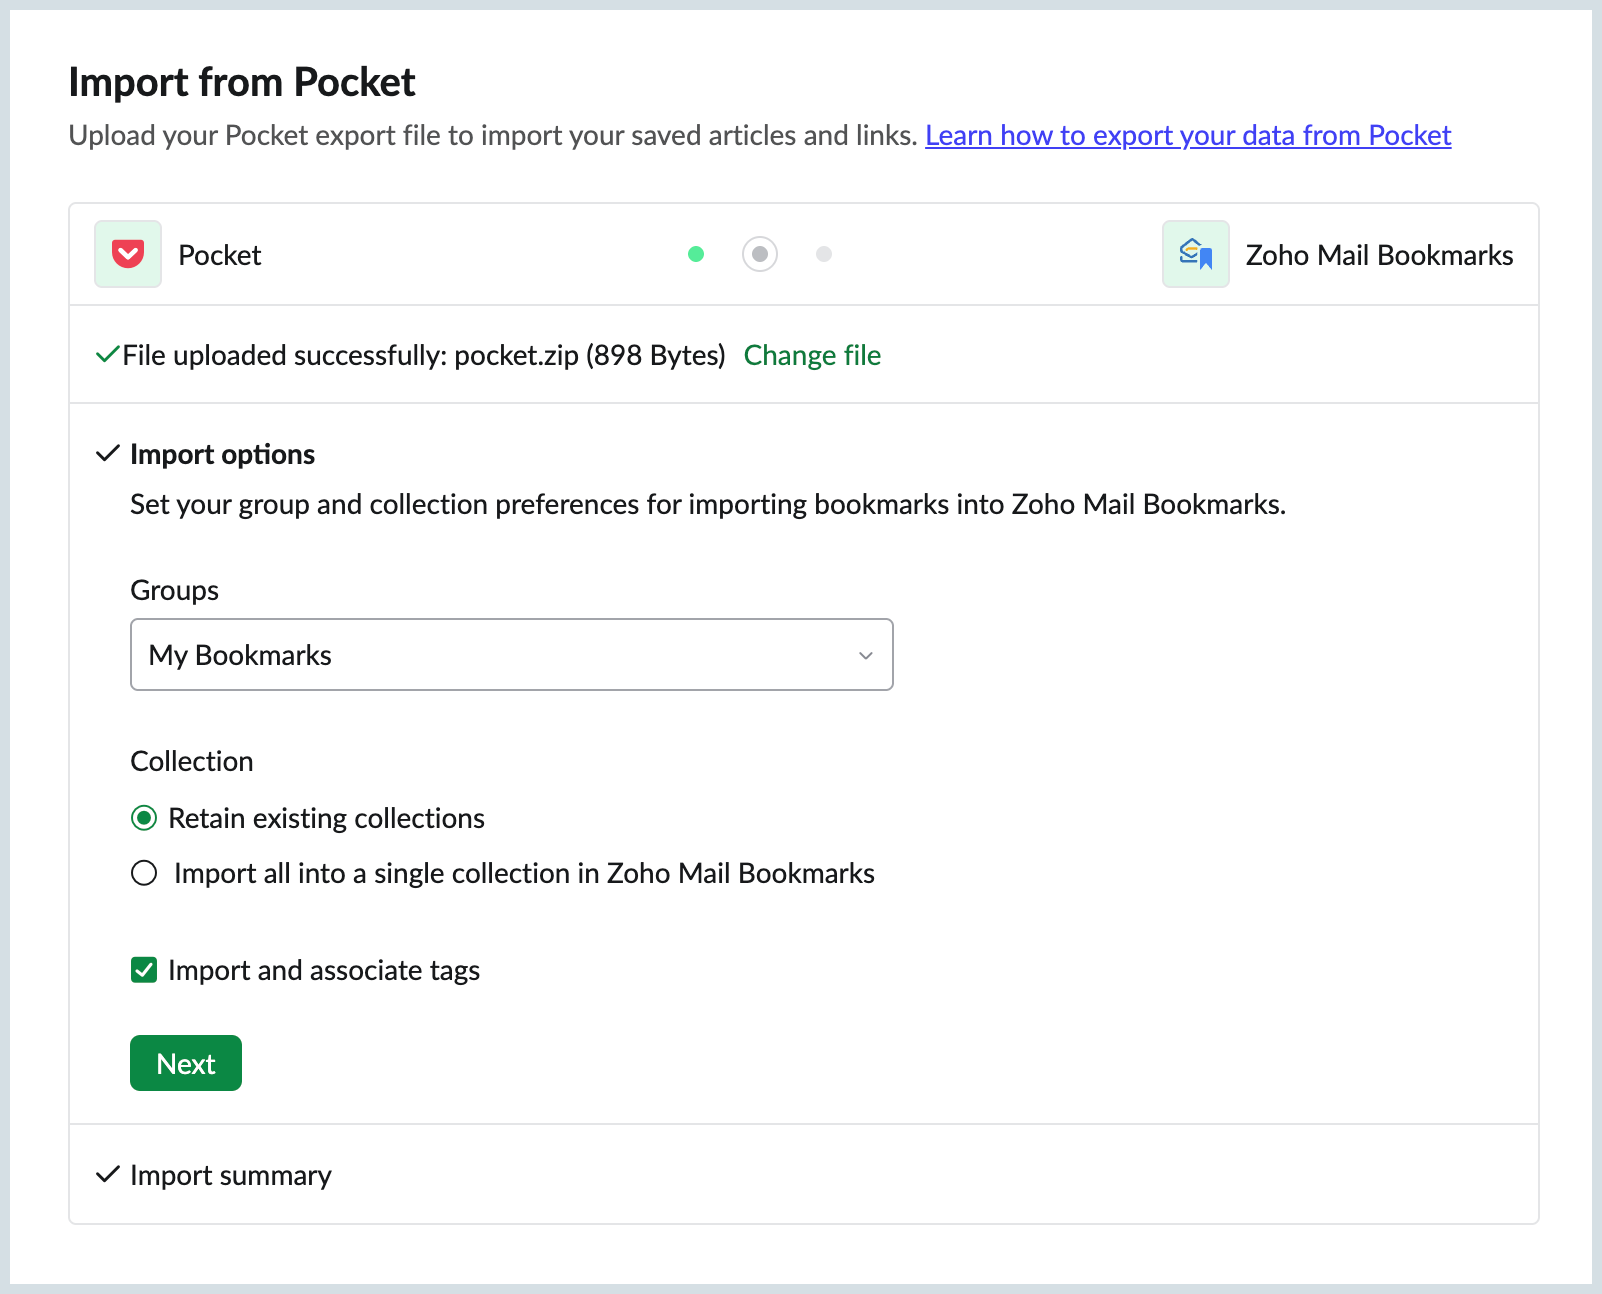
Task: Click the green completed step dot
Action: 696,254
